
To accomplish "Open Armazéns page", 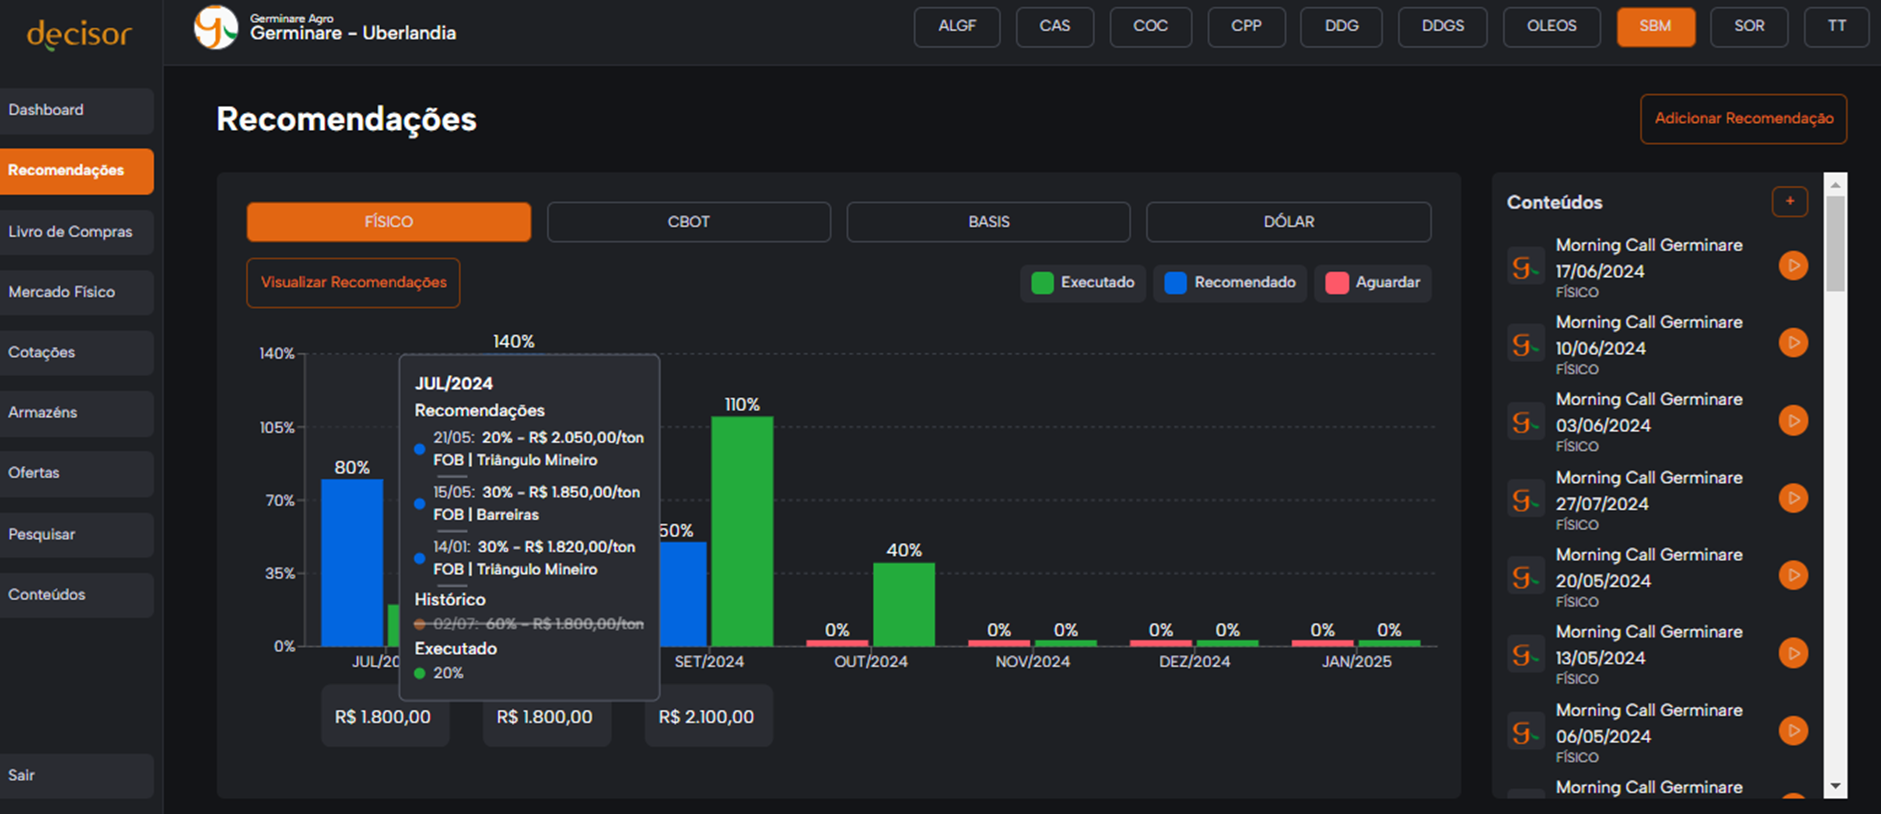I will pos(77,413).
